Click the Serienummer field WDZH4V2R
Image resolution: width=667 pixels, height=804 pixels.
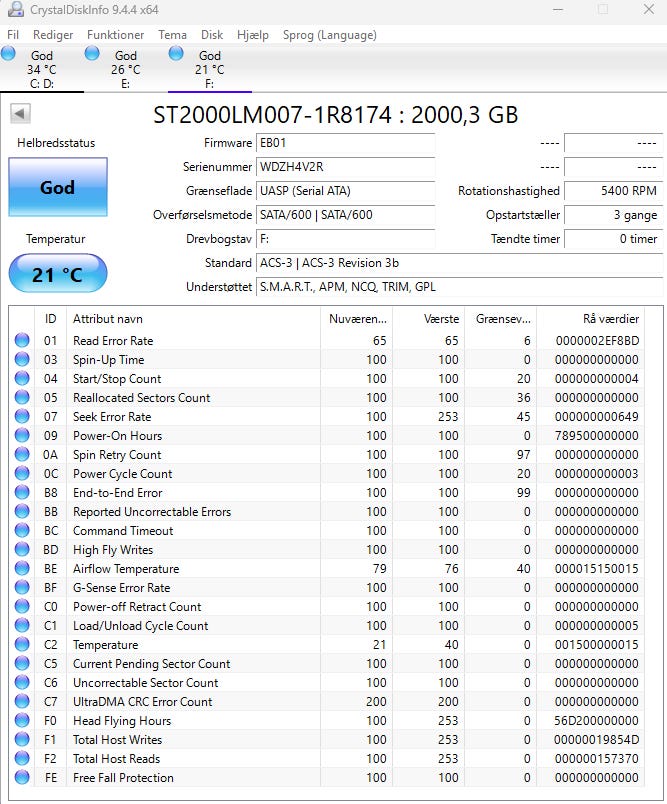346,167
